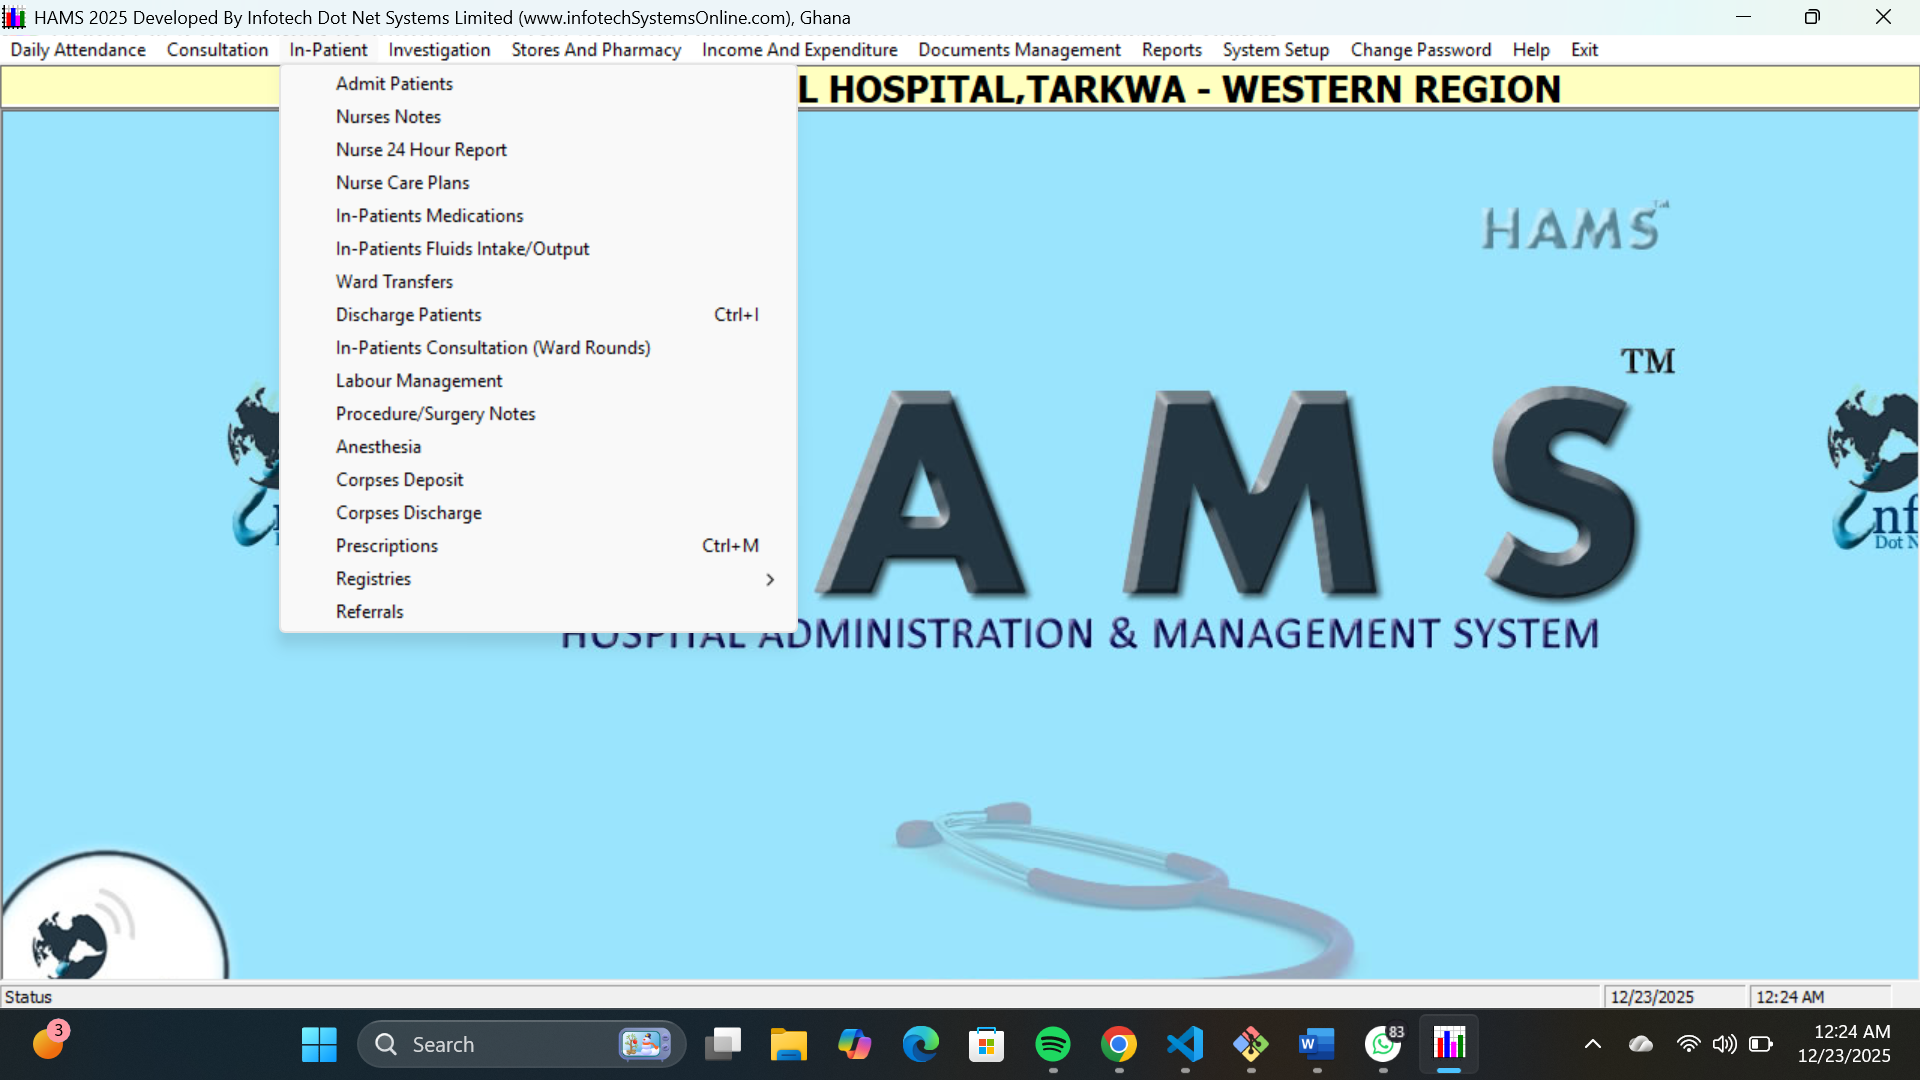Open Stores And Pharmacy menu

(596, 50)
